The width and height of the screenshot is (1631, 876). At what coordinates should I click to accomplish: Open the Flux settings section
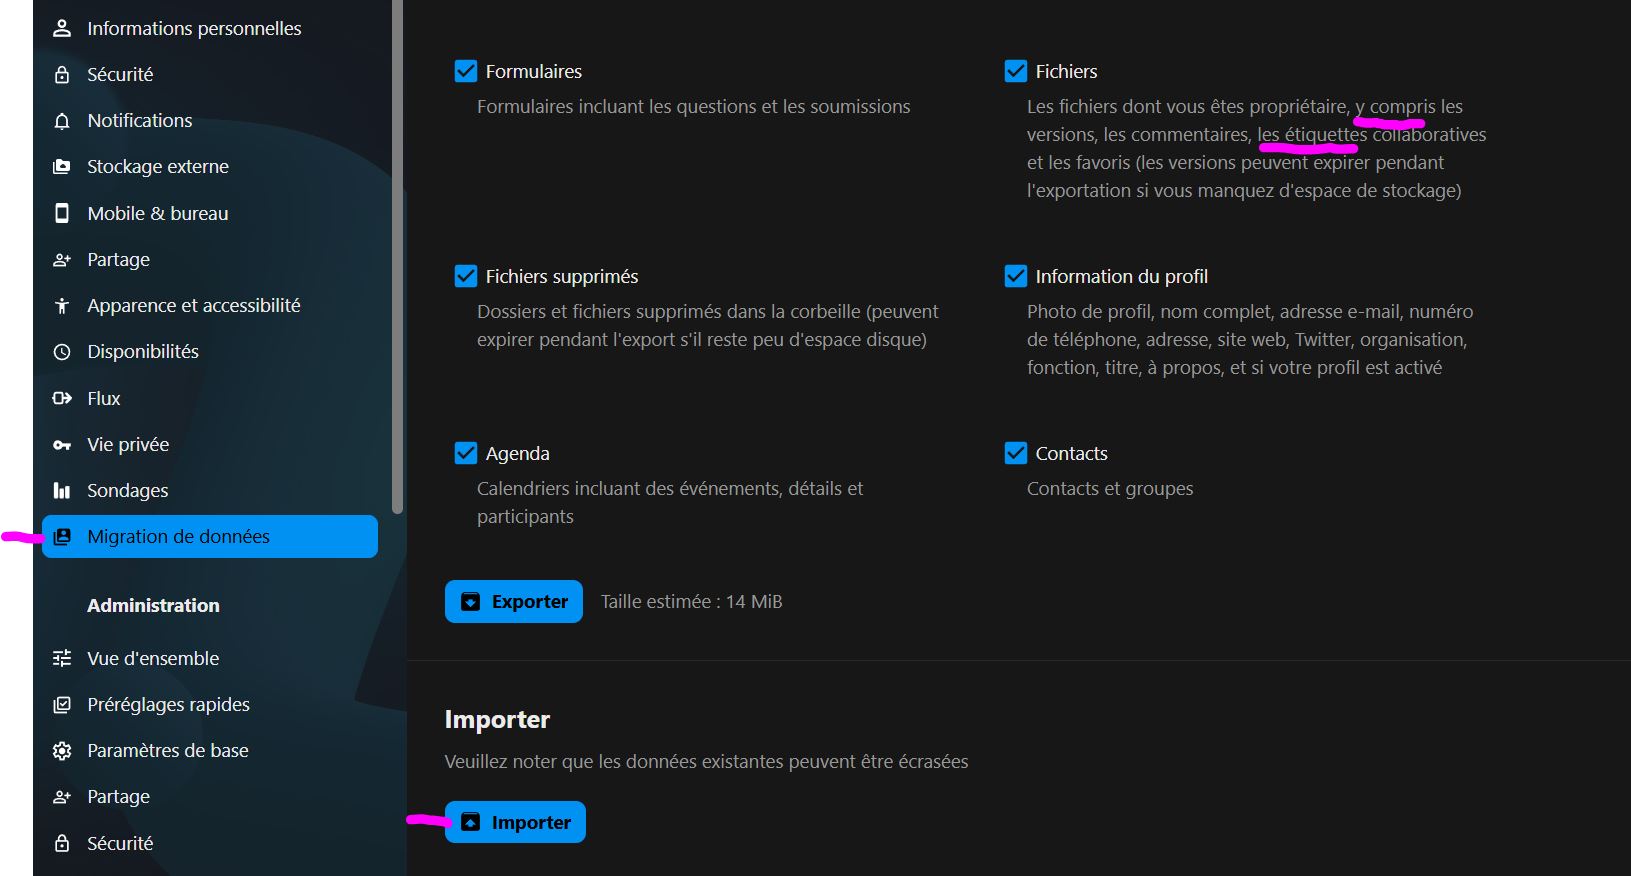104,398
